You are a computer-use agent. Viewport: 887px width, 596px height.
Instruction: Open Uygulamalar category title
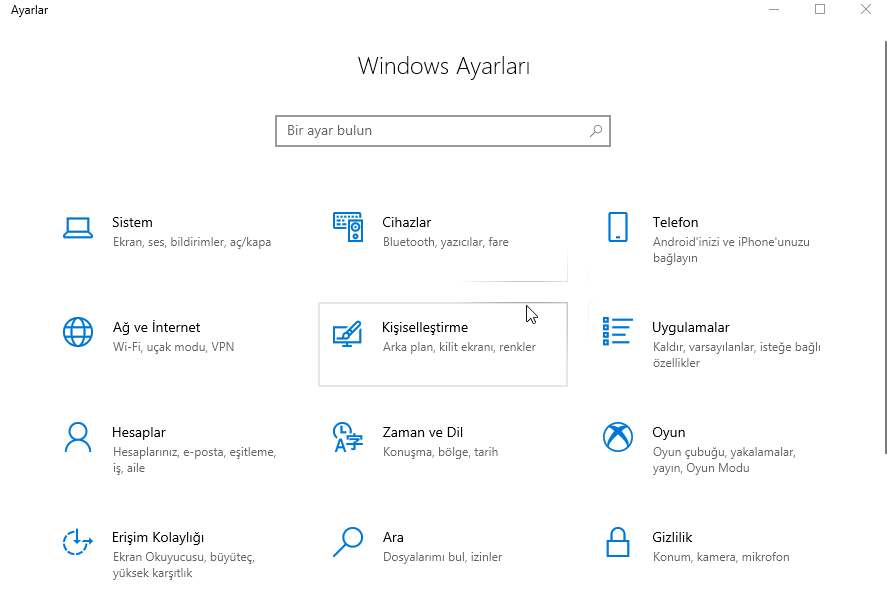pyautogui.click(x=691, y=327)
